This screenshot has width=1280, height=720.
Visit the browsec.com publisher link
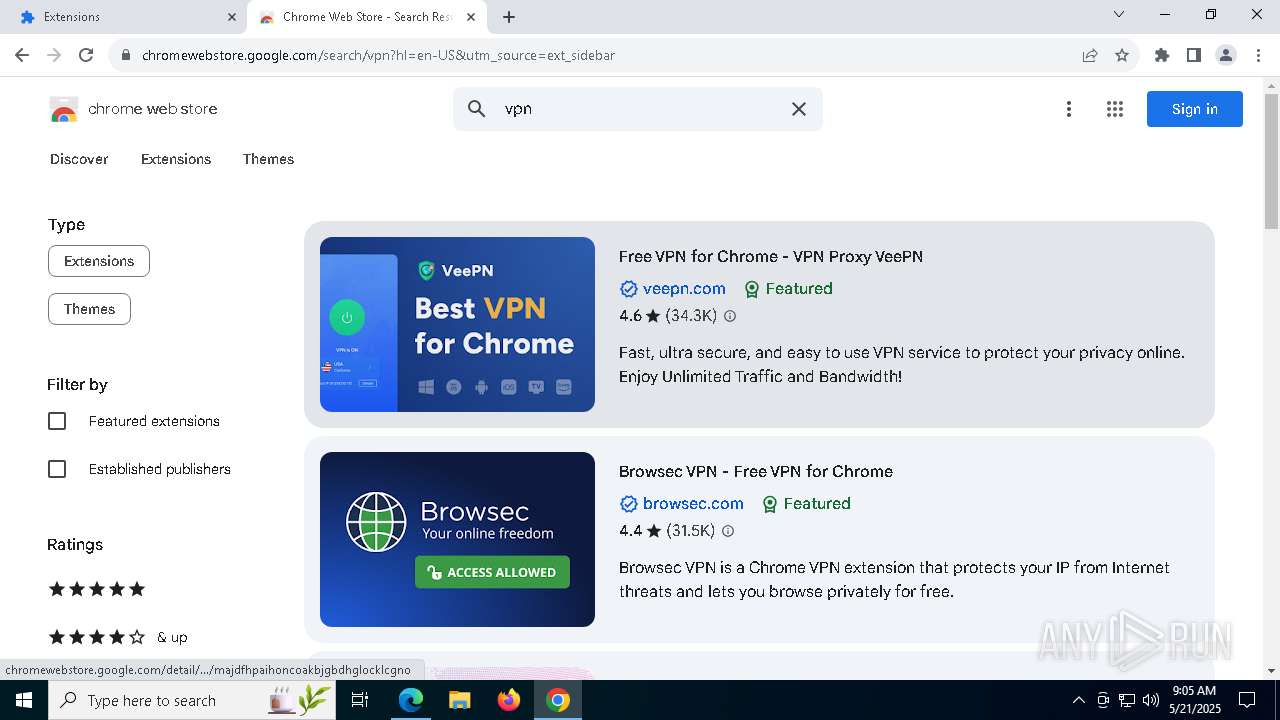tap(693, 504)
